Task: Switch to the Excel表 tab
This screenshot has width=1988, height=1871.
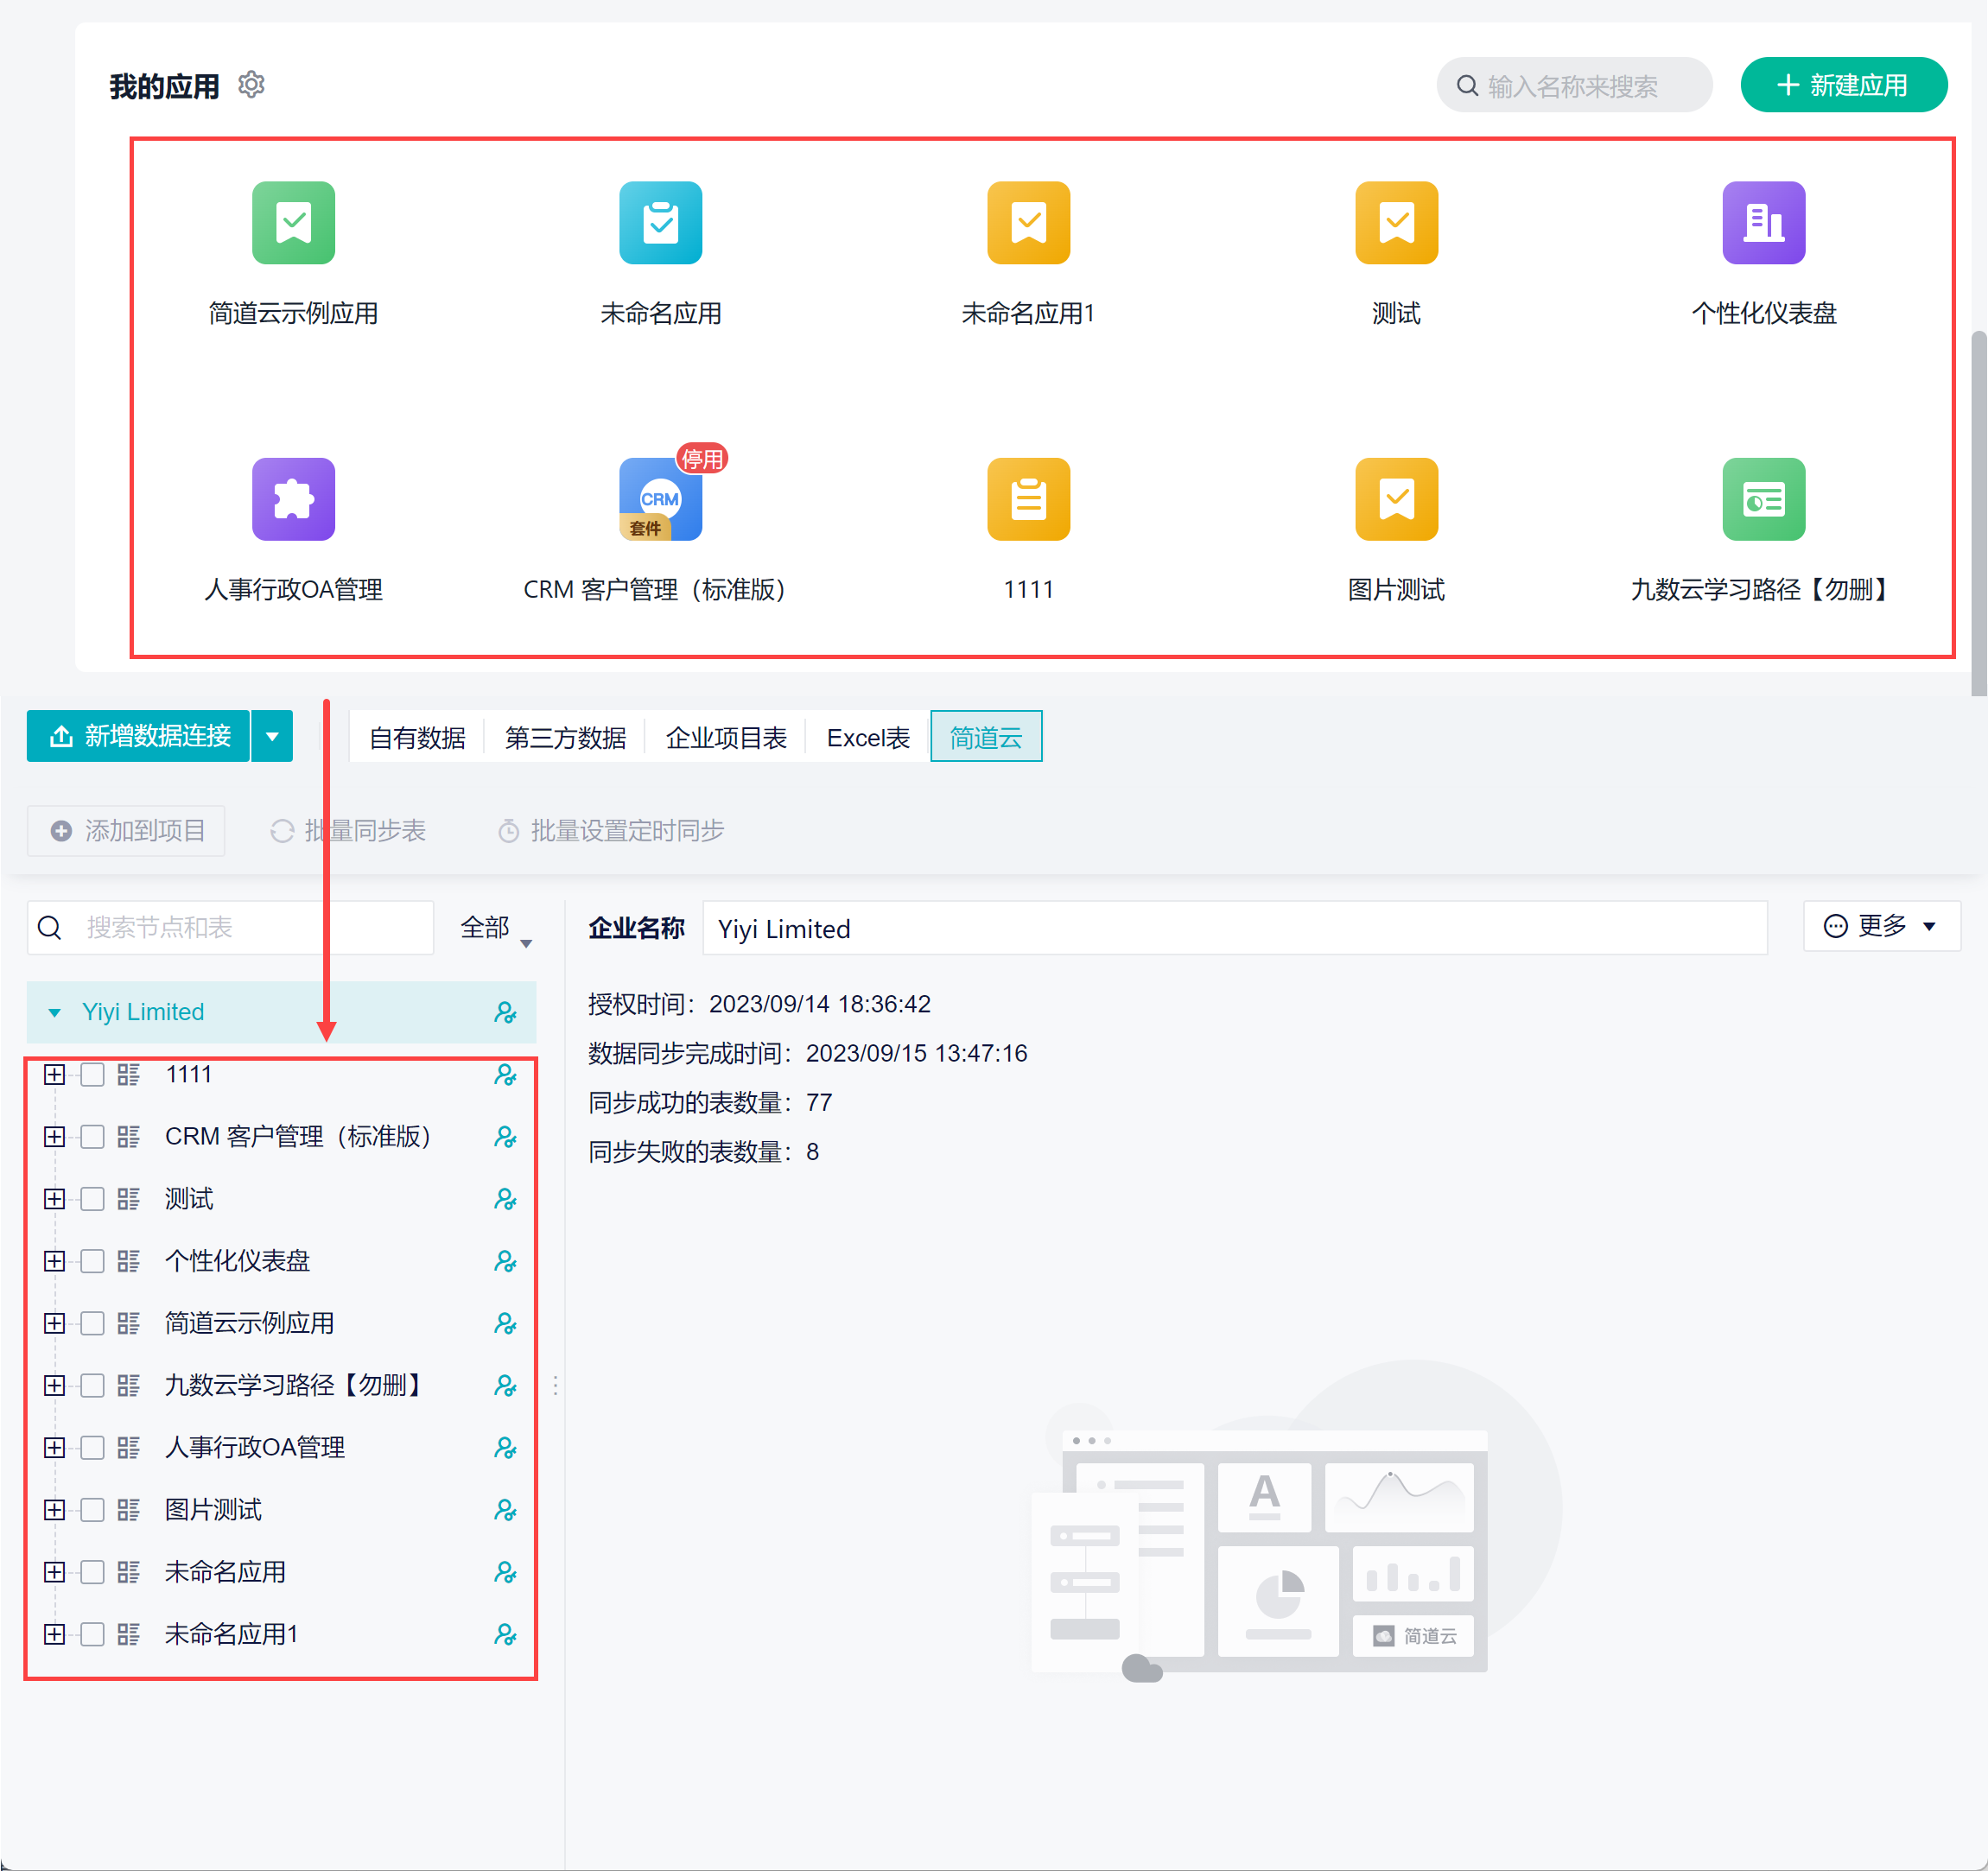Action: [x=867, y=737]
